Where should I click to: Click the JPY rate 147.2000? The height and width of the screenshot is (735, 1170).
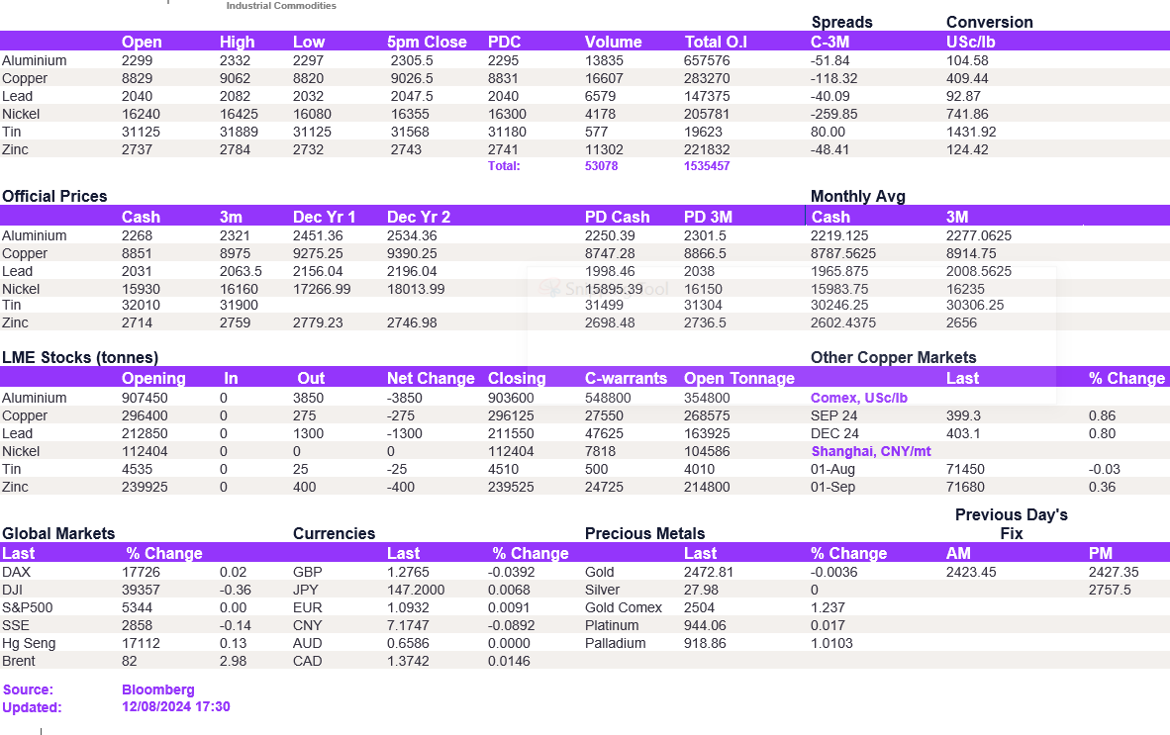(x=416, y=591)
